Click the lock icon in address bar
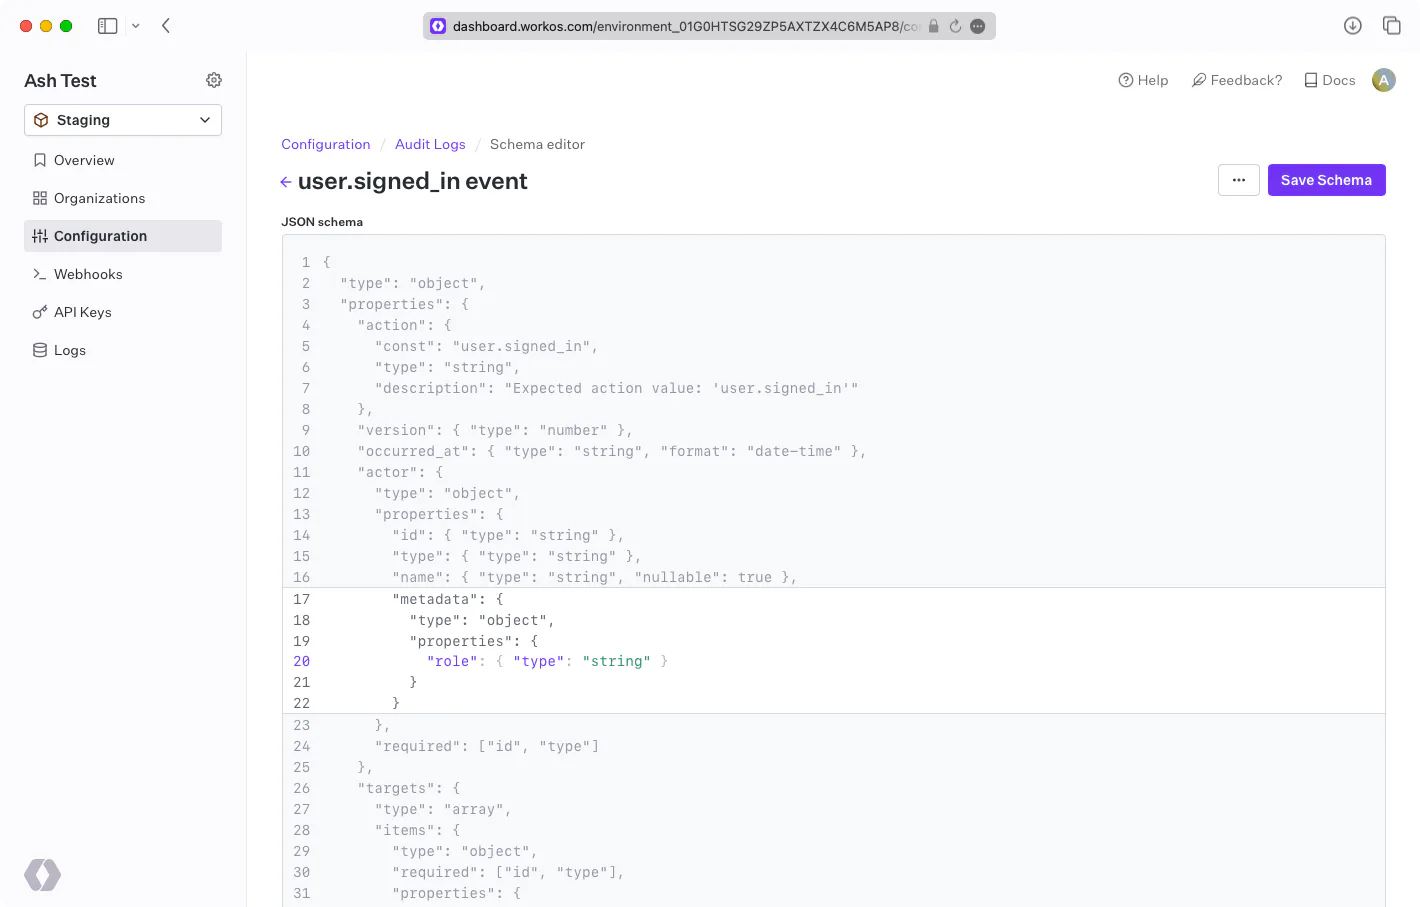The image size is (1420, 907). pos(934,26)
